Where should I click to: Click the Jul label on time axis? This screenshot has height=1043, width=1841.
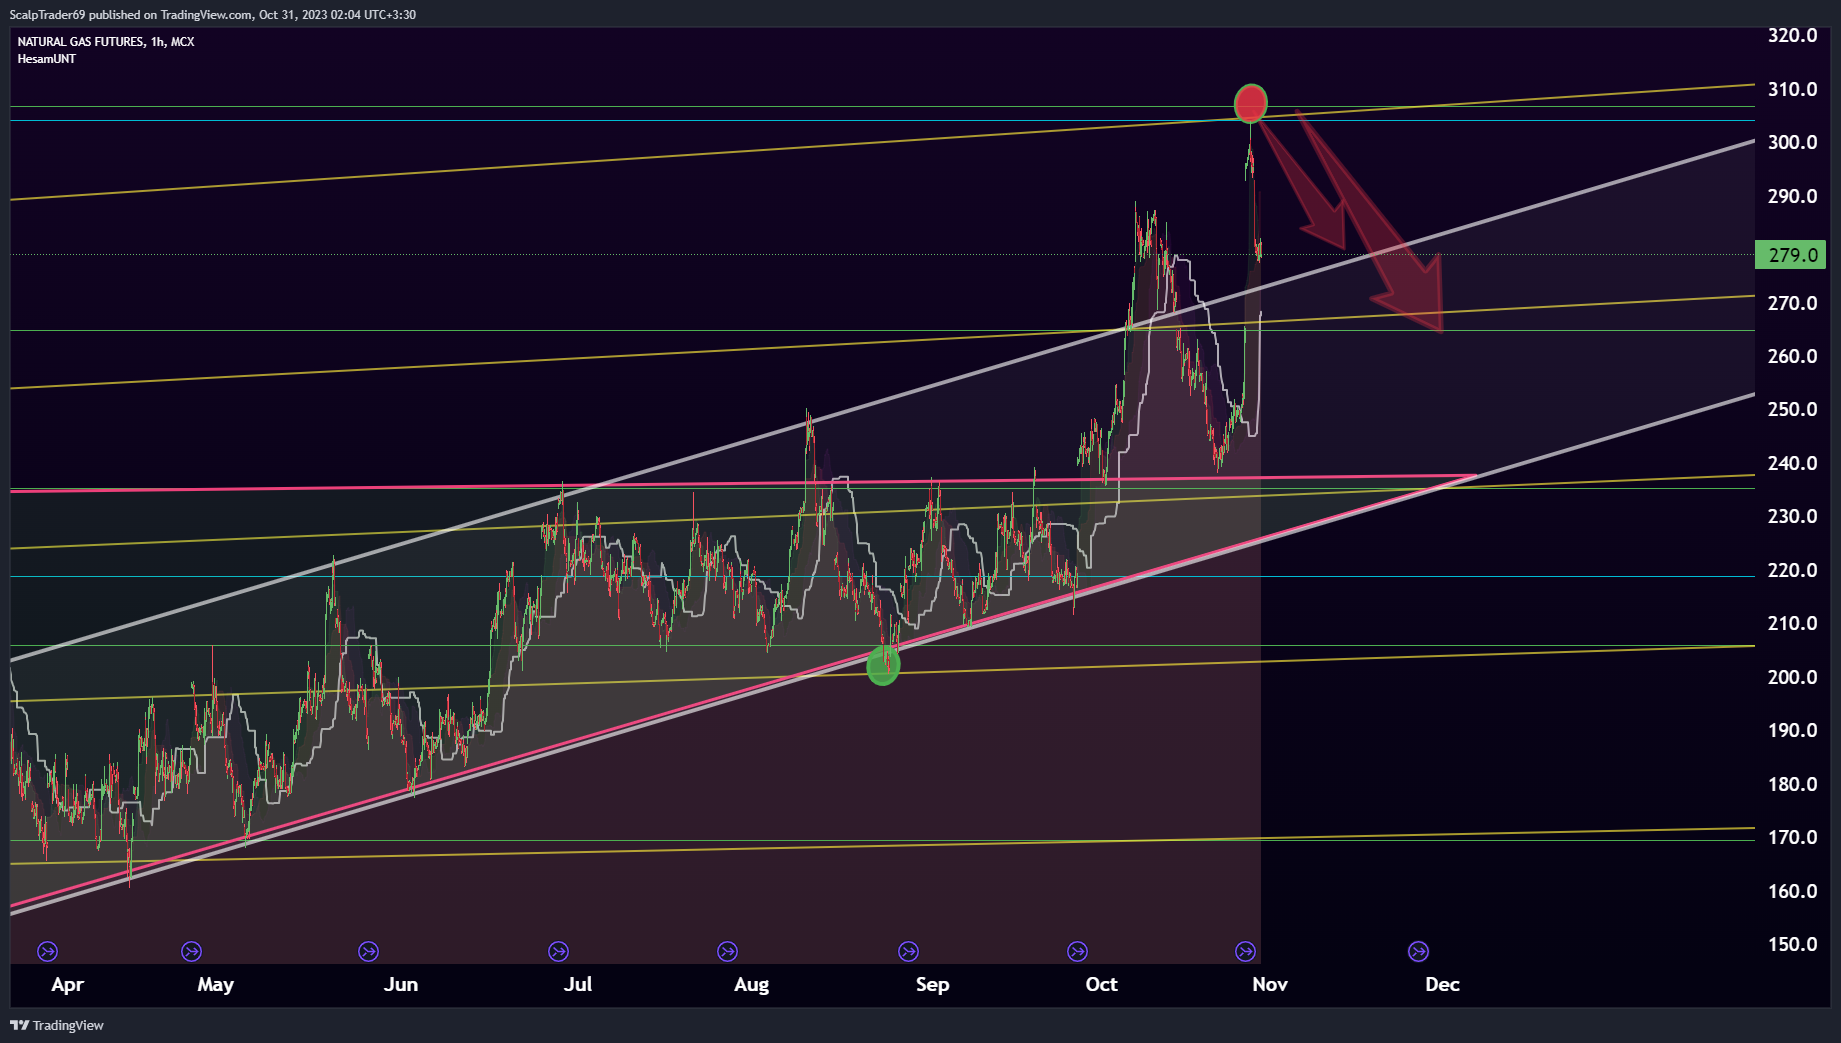coord(578,985)
